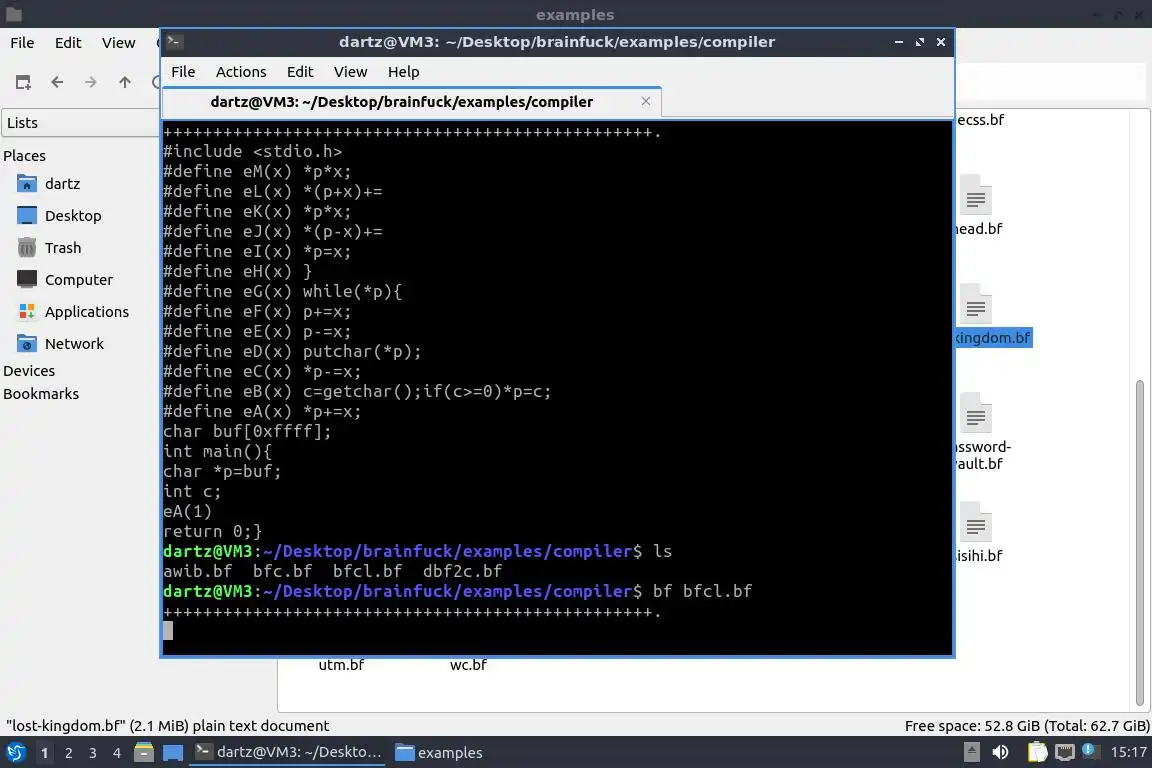The image size is (1152, 768).
Task: Open View menu in file manager
Action: pos(118,43)
